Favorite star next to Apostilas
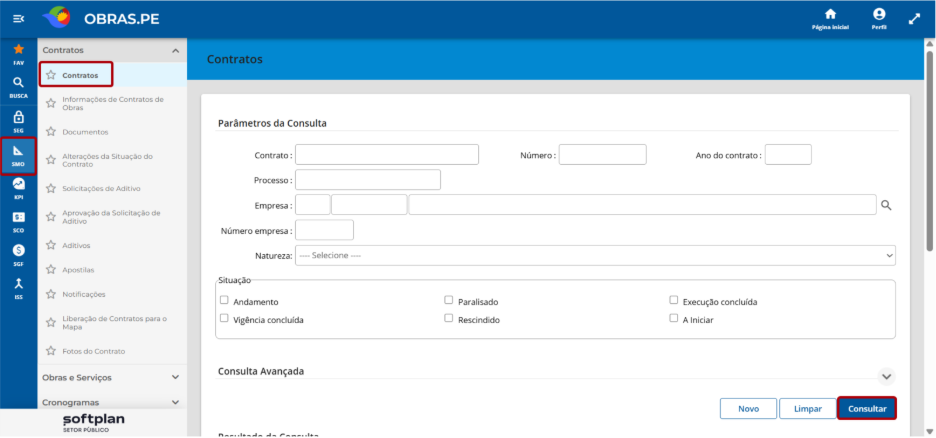936x438 pixels. (51, 270)
